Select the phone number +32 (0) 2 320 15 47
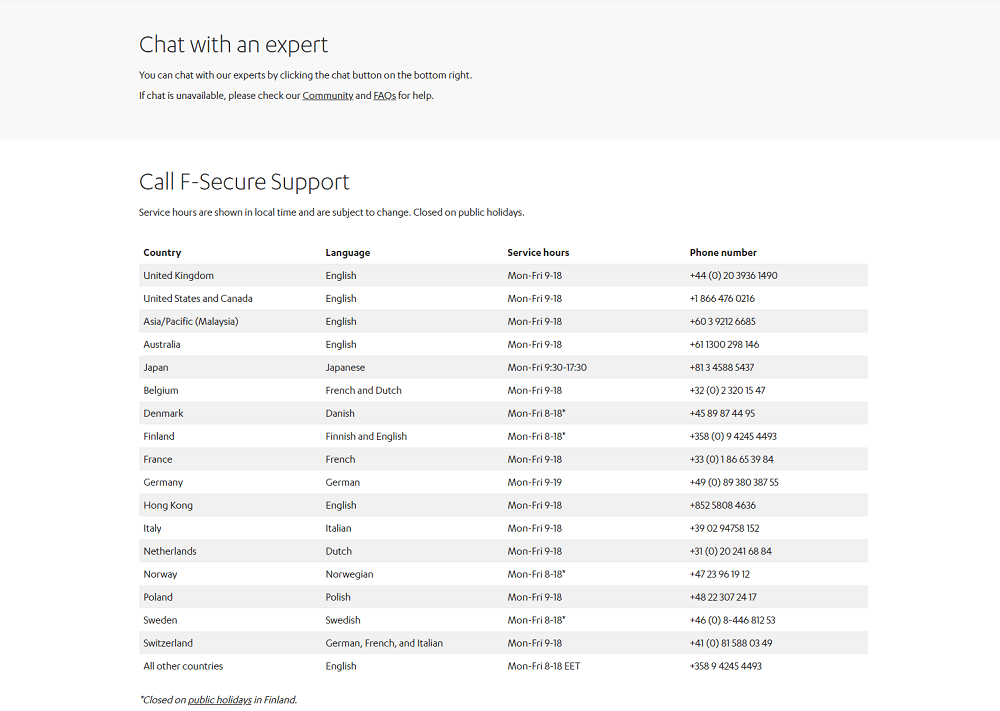 click(728, 390)
